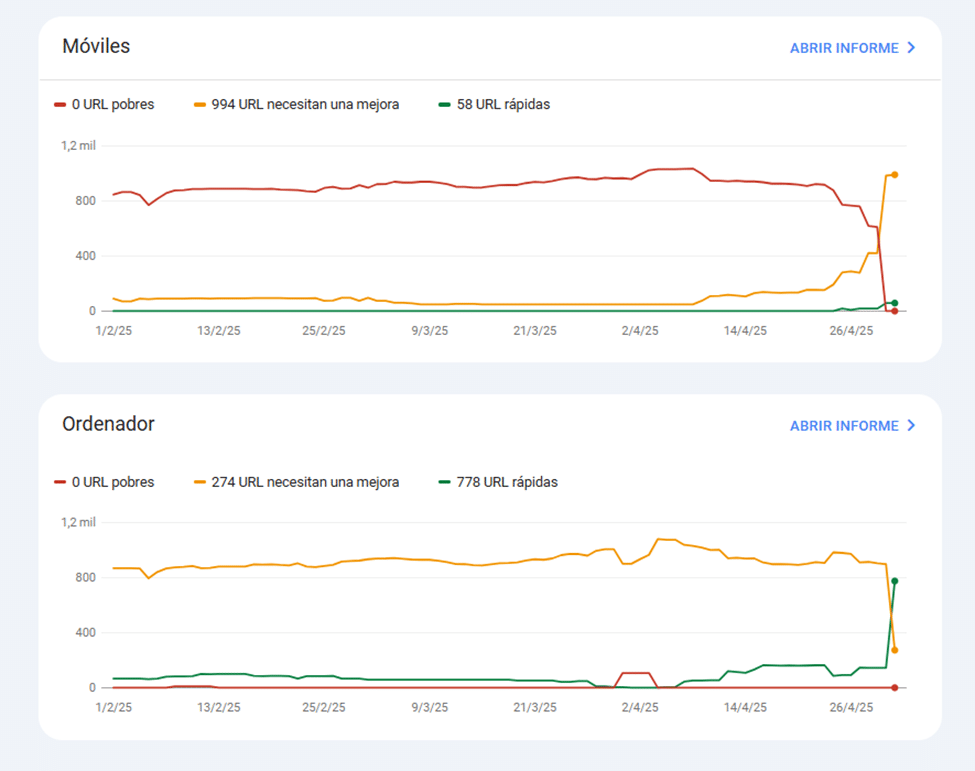Select the Móviles card heading
This screenshot has height=771, width=975.
pos(96,46)
